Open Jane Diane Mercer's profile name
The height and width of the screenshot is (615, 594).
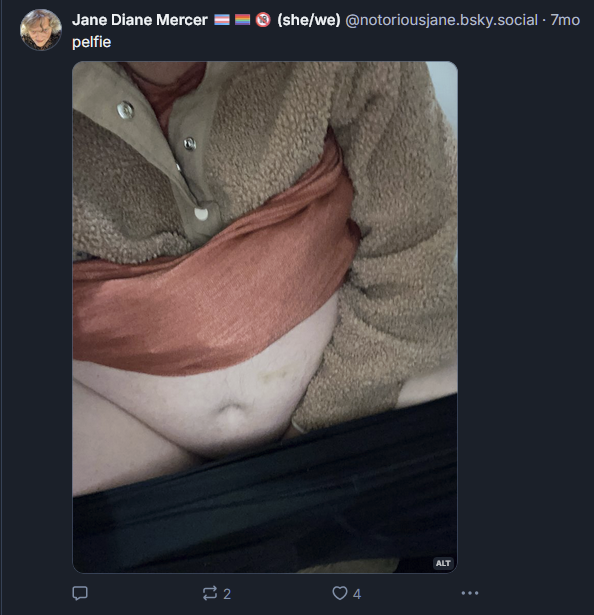(x=140, y=20)
